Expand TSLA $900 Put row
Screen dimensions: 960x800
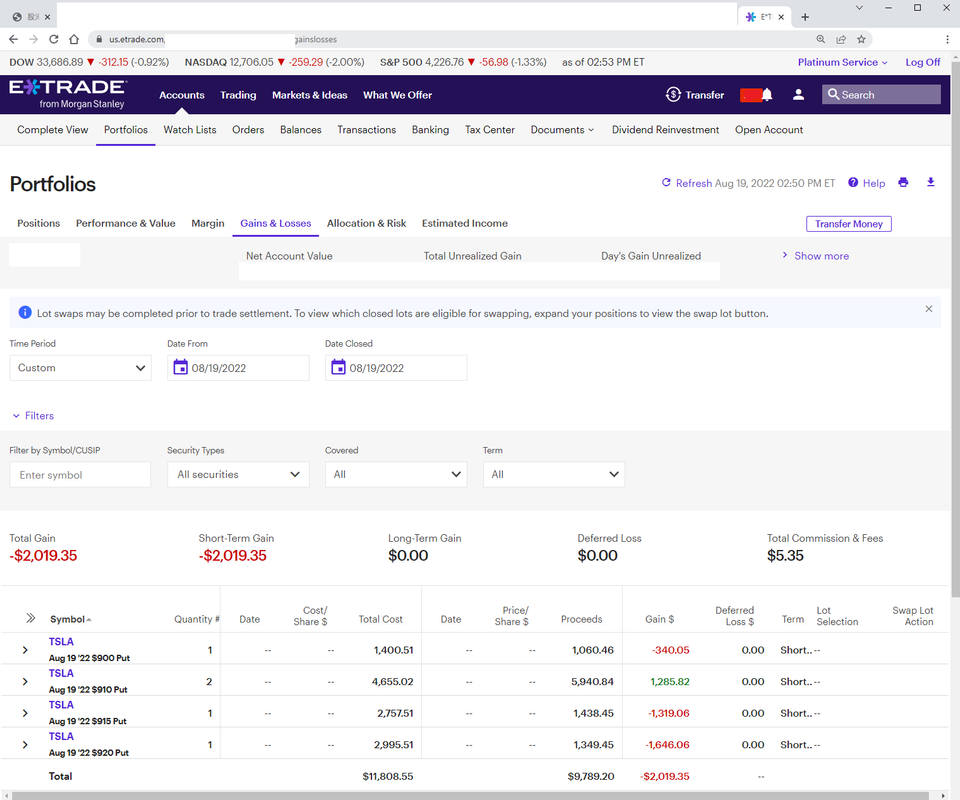[25, 650]
